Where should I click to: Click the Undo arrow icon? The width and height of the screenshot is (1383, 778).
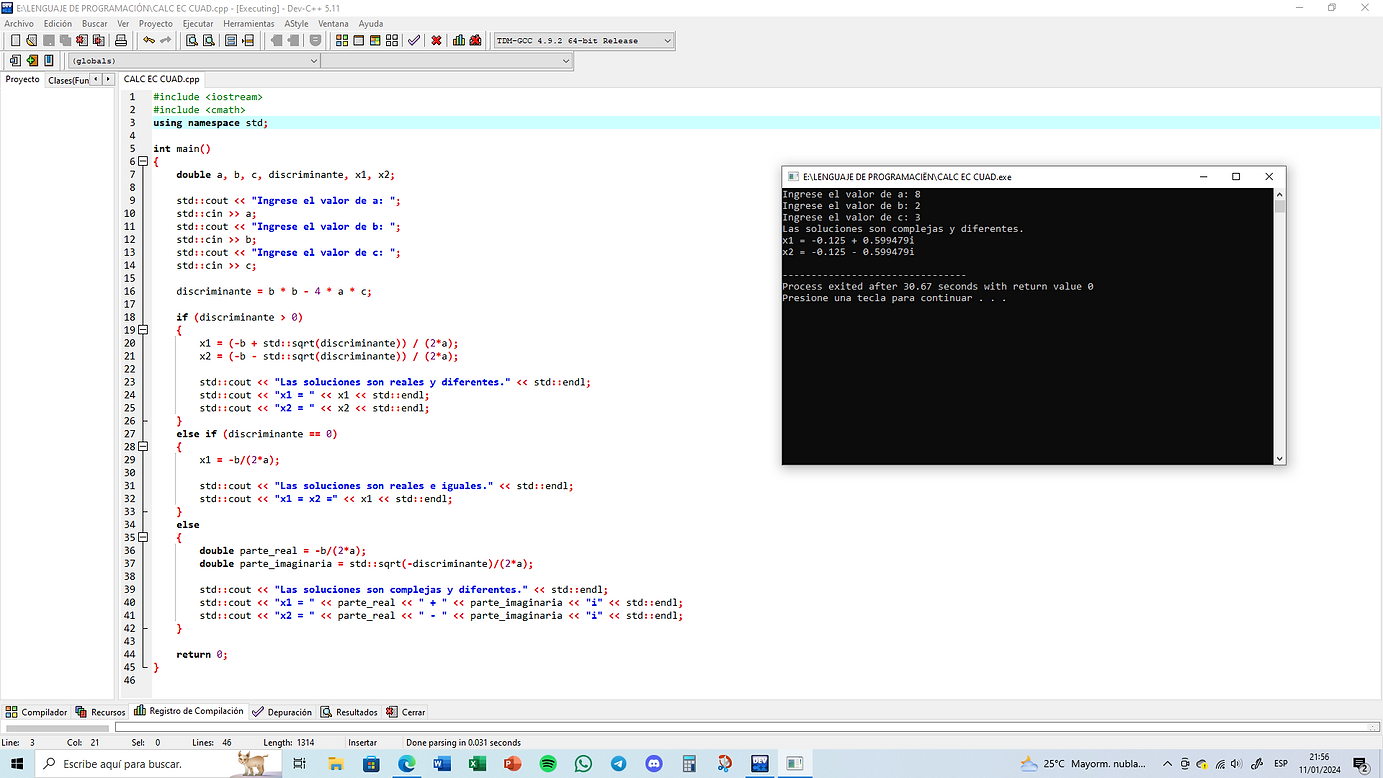click(149, 40)
